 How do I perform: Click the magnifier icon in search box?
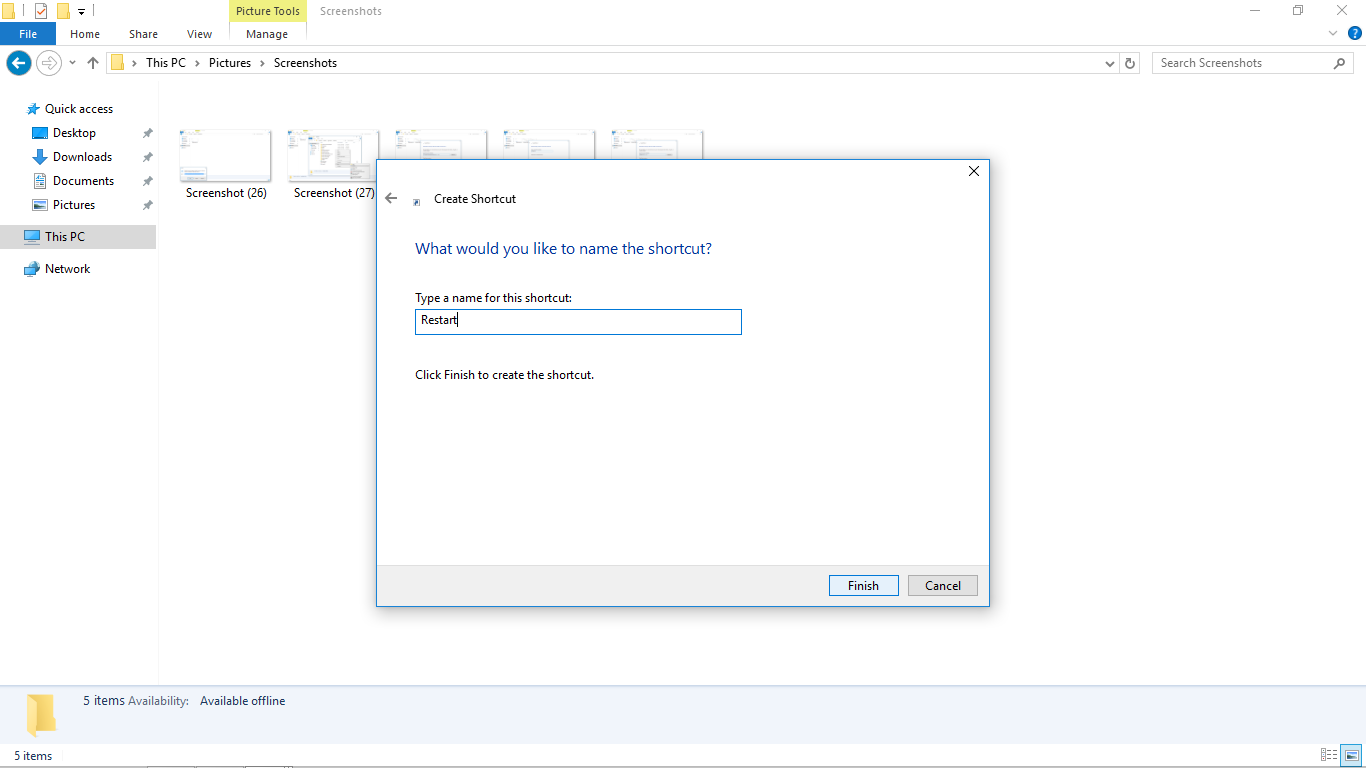1340,63
